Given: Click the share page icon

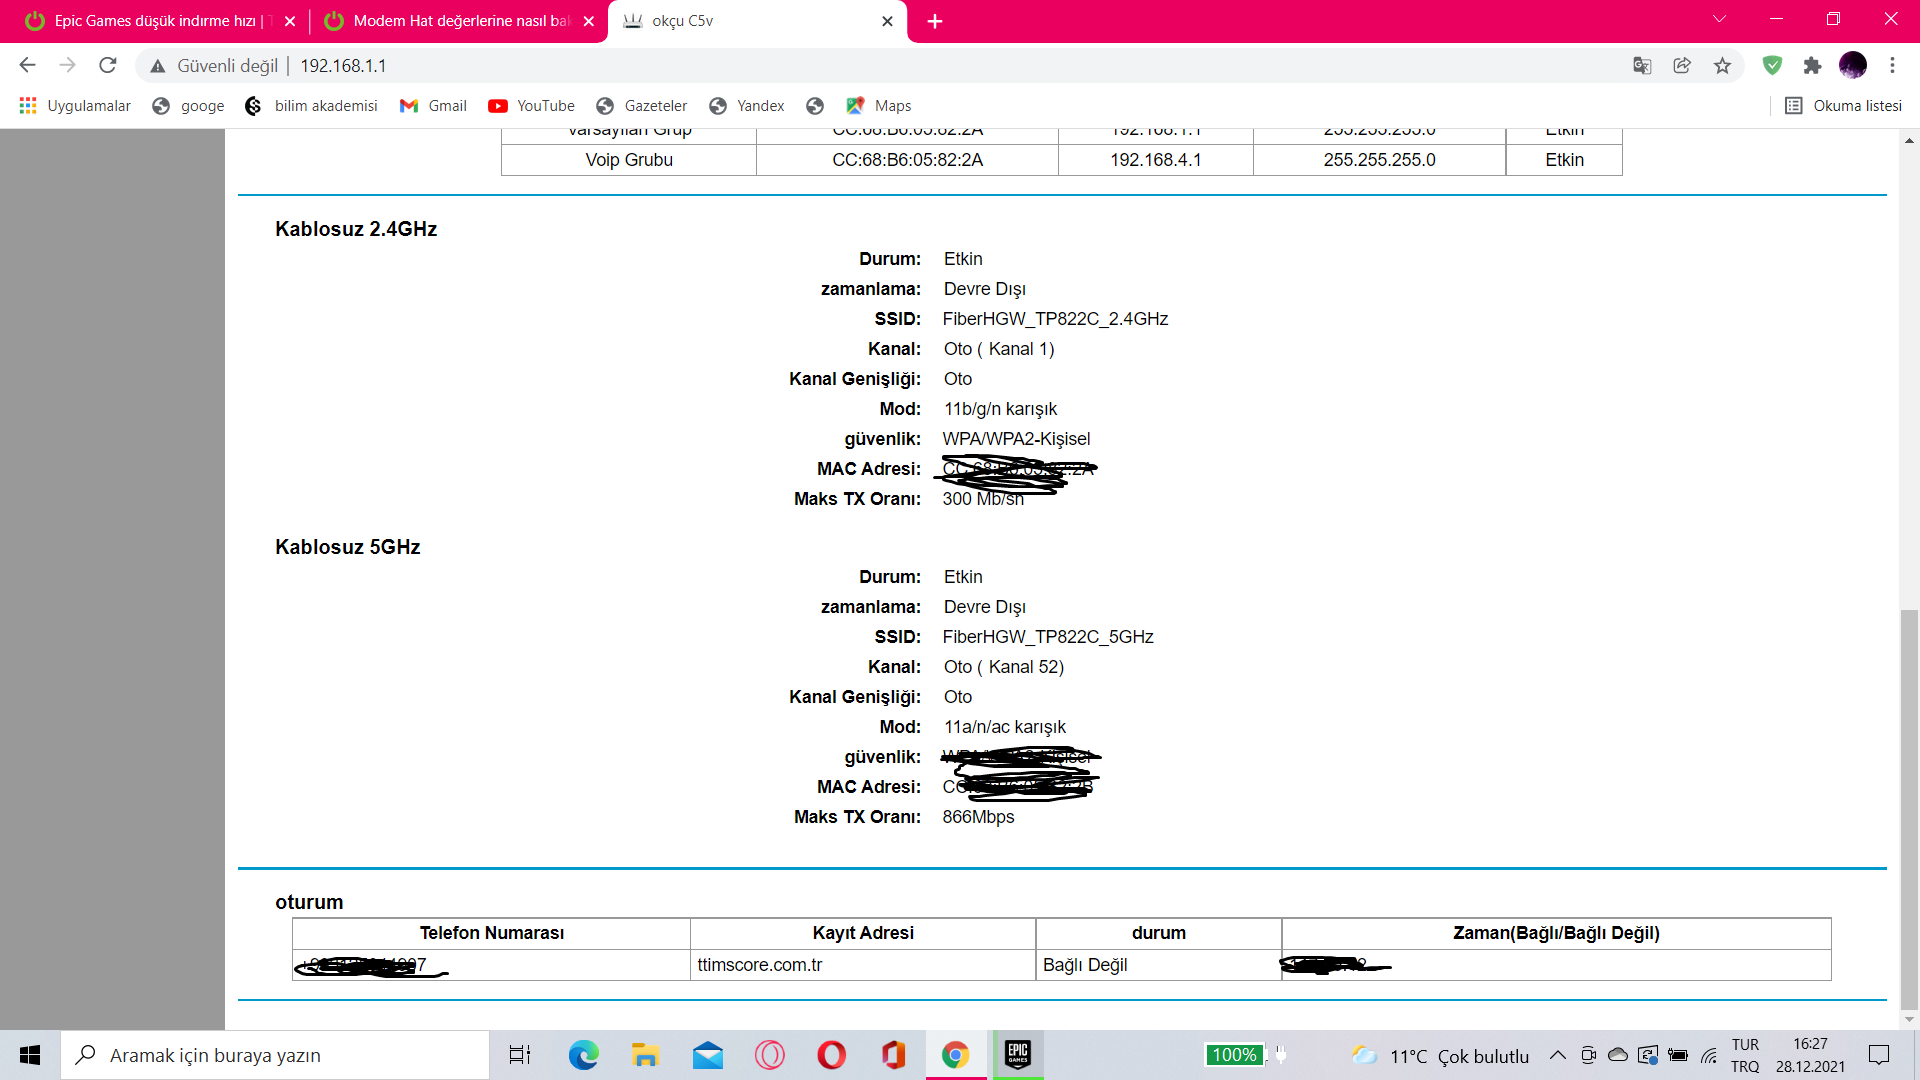Looking at the screenshot, I should (1682, 66).
